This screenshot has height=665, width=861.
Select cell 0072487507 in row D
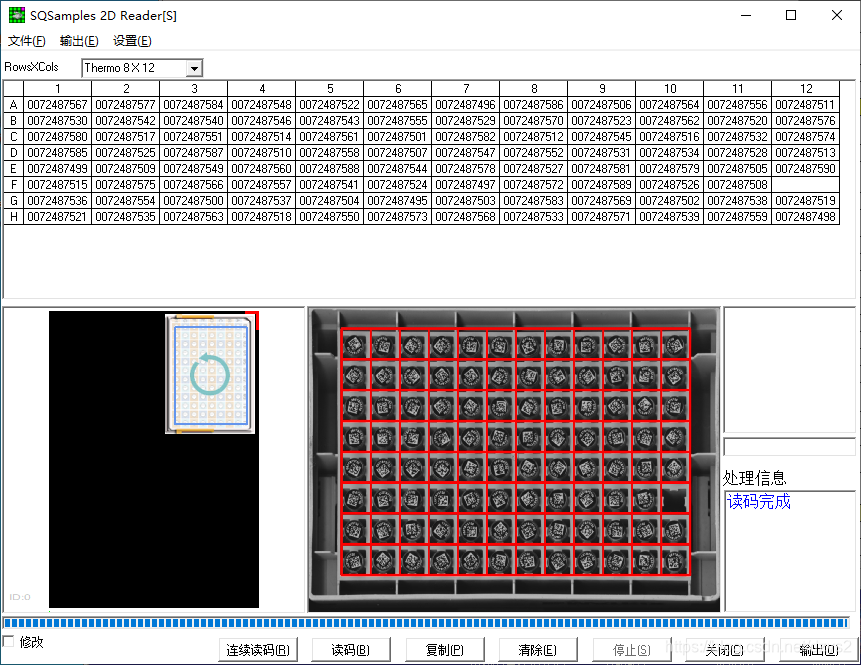tap(398, 152)
